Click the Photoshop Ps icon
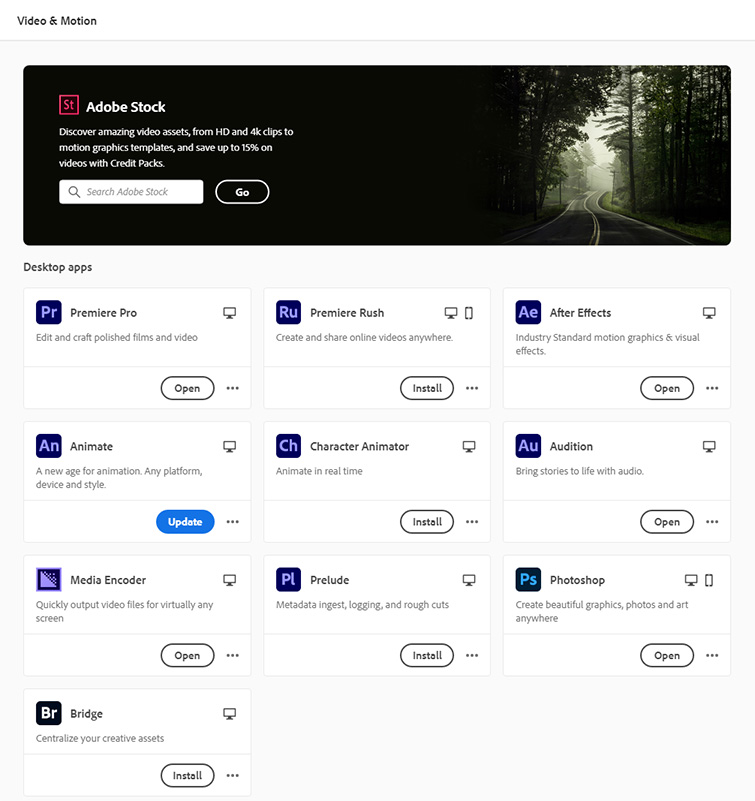This screenshot has width=755, height=801. (528, 580)
